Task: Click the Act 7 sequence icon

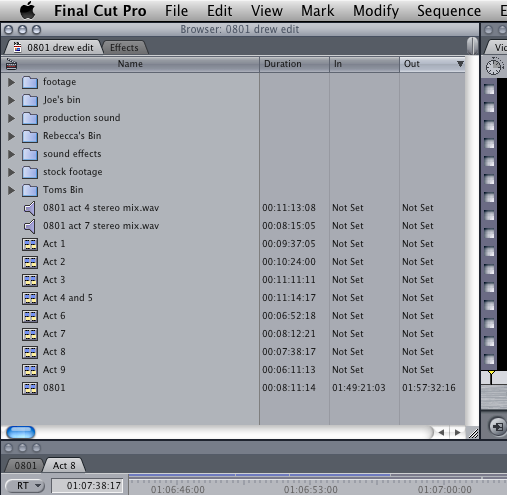Action: (30, 334)
